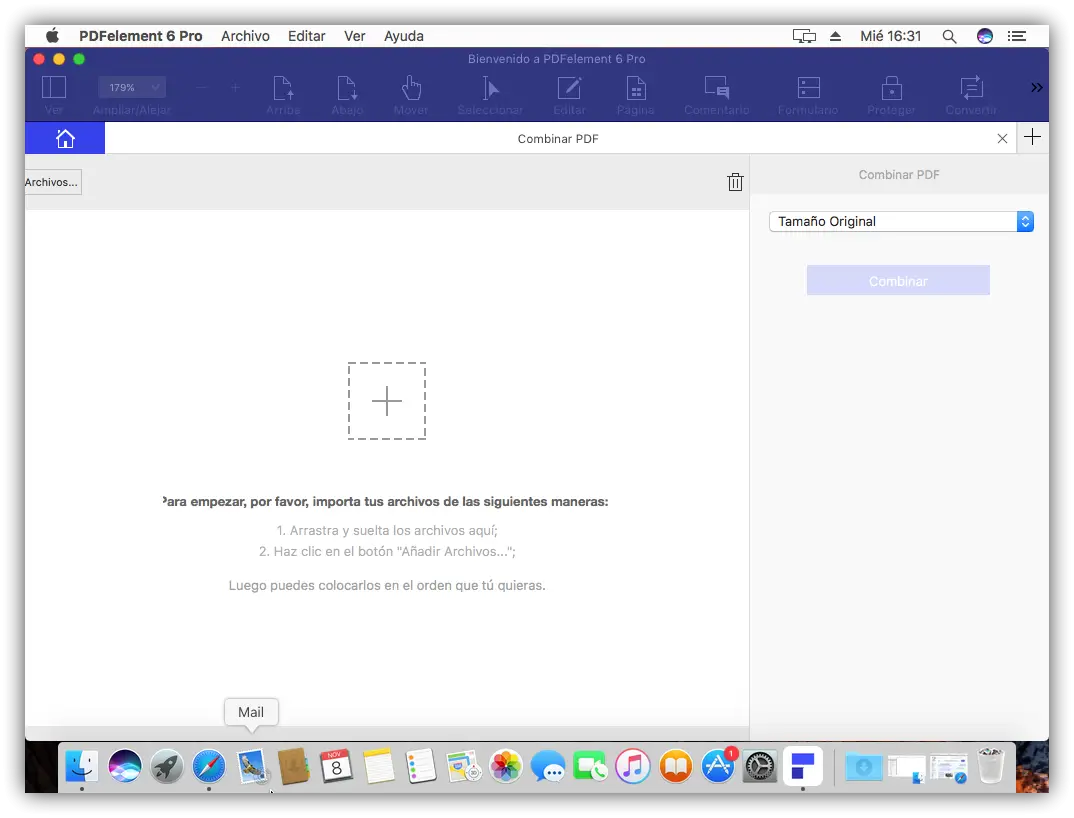Screen dimensions: 1074x818
Task: Click the trash delete icon
Action: point(735,182)
